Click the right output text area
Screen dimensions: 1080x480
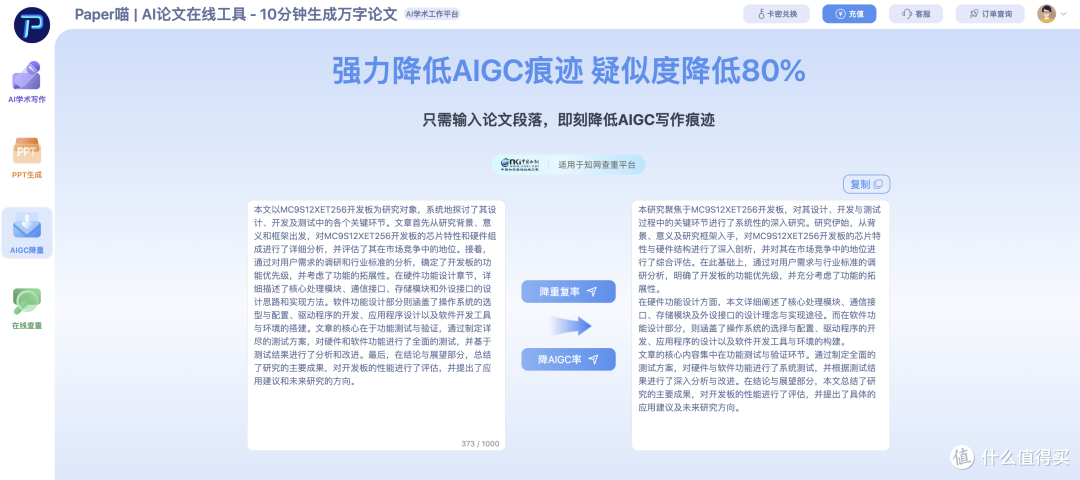760,325
